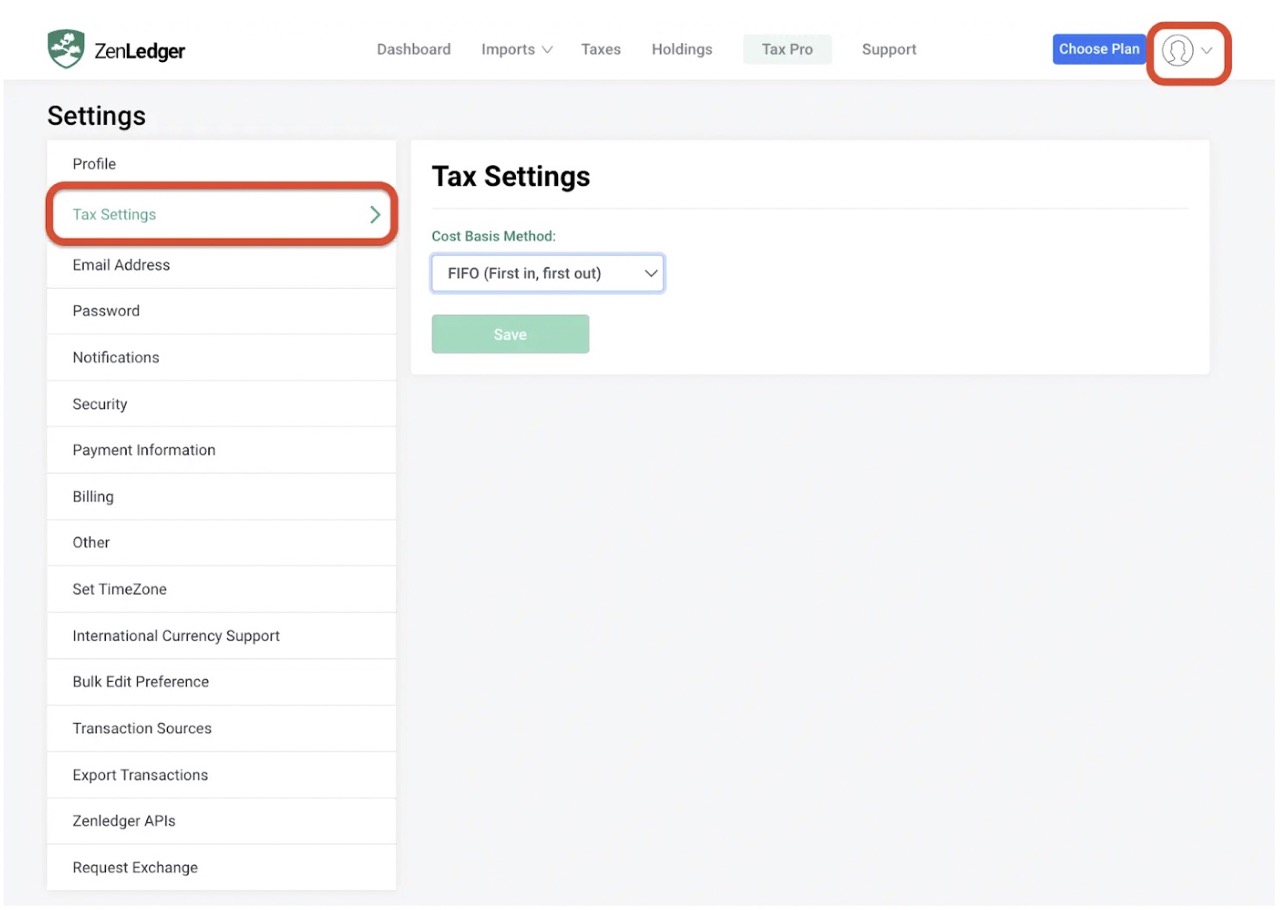Switch to the Holdings page
Image resolution: width=1280 pixels, height=910 pixels.
click(x=681, y=49)
